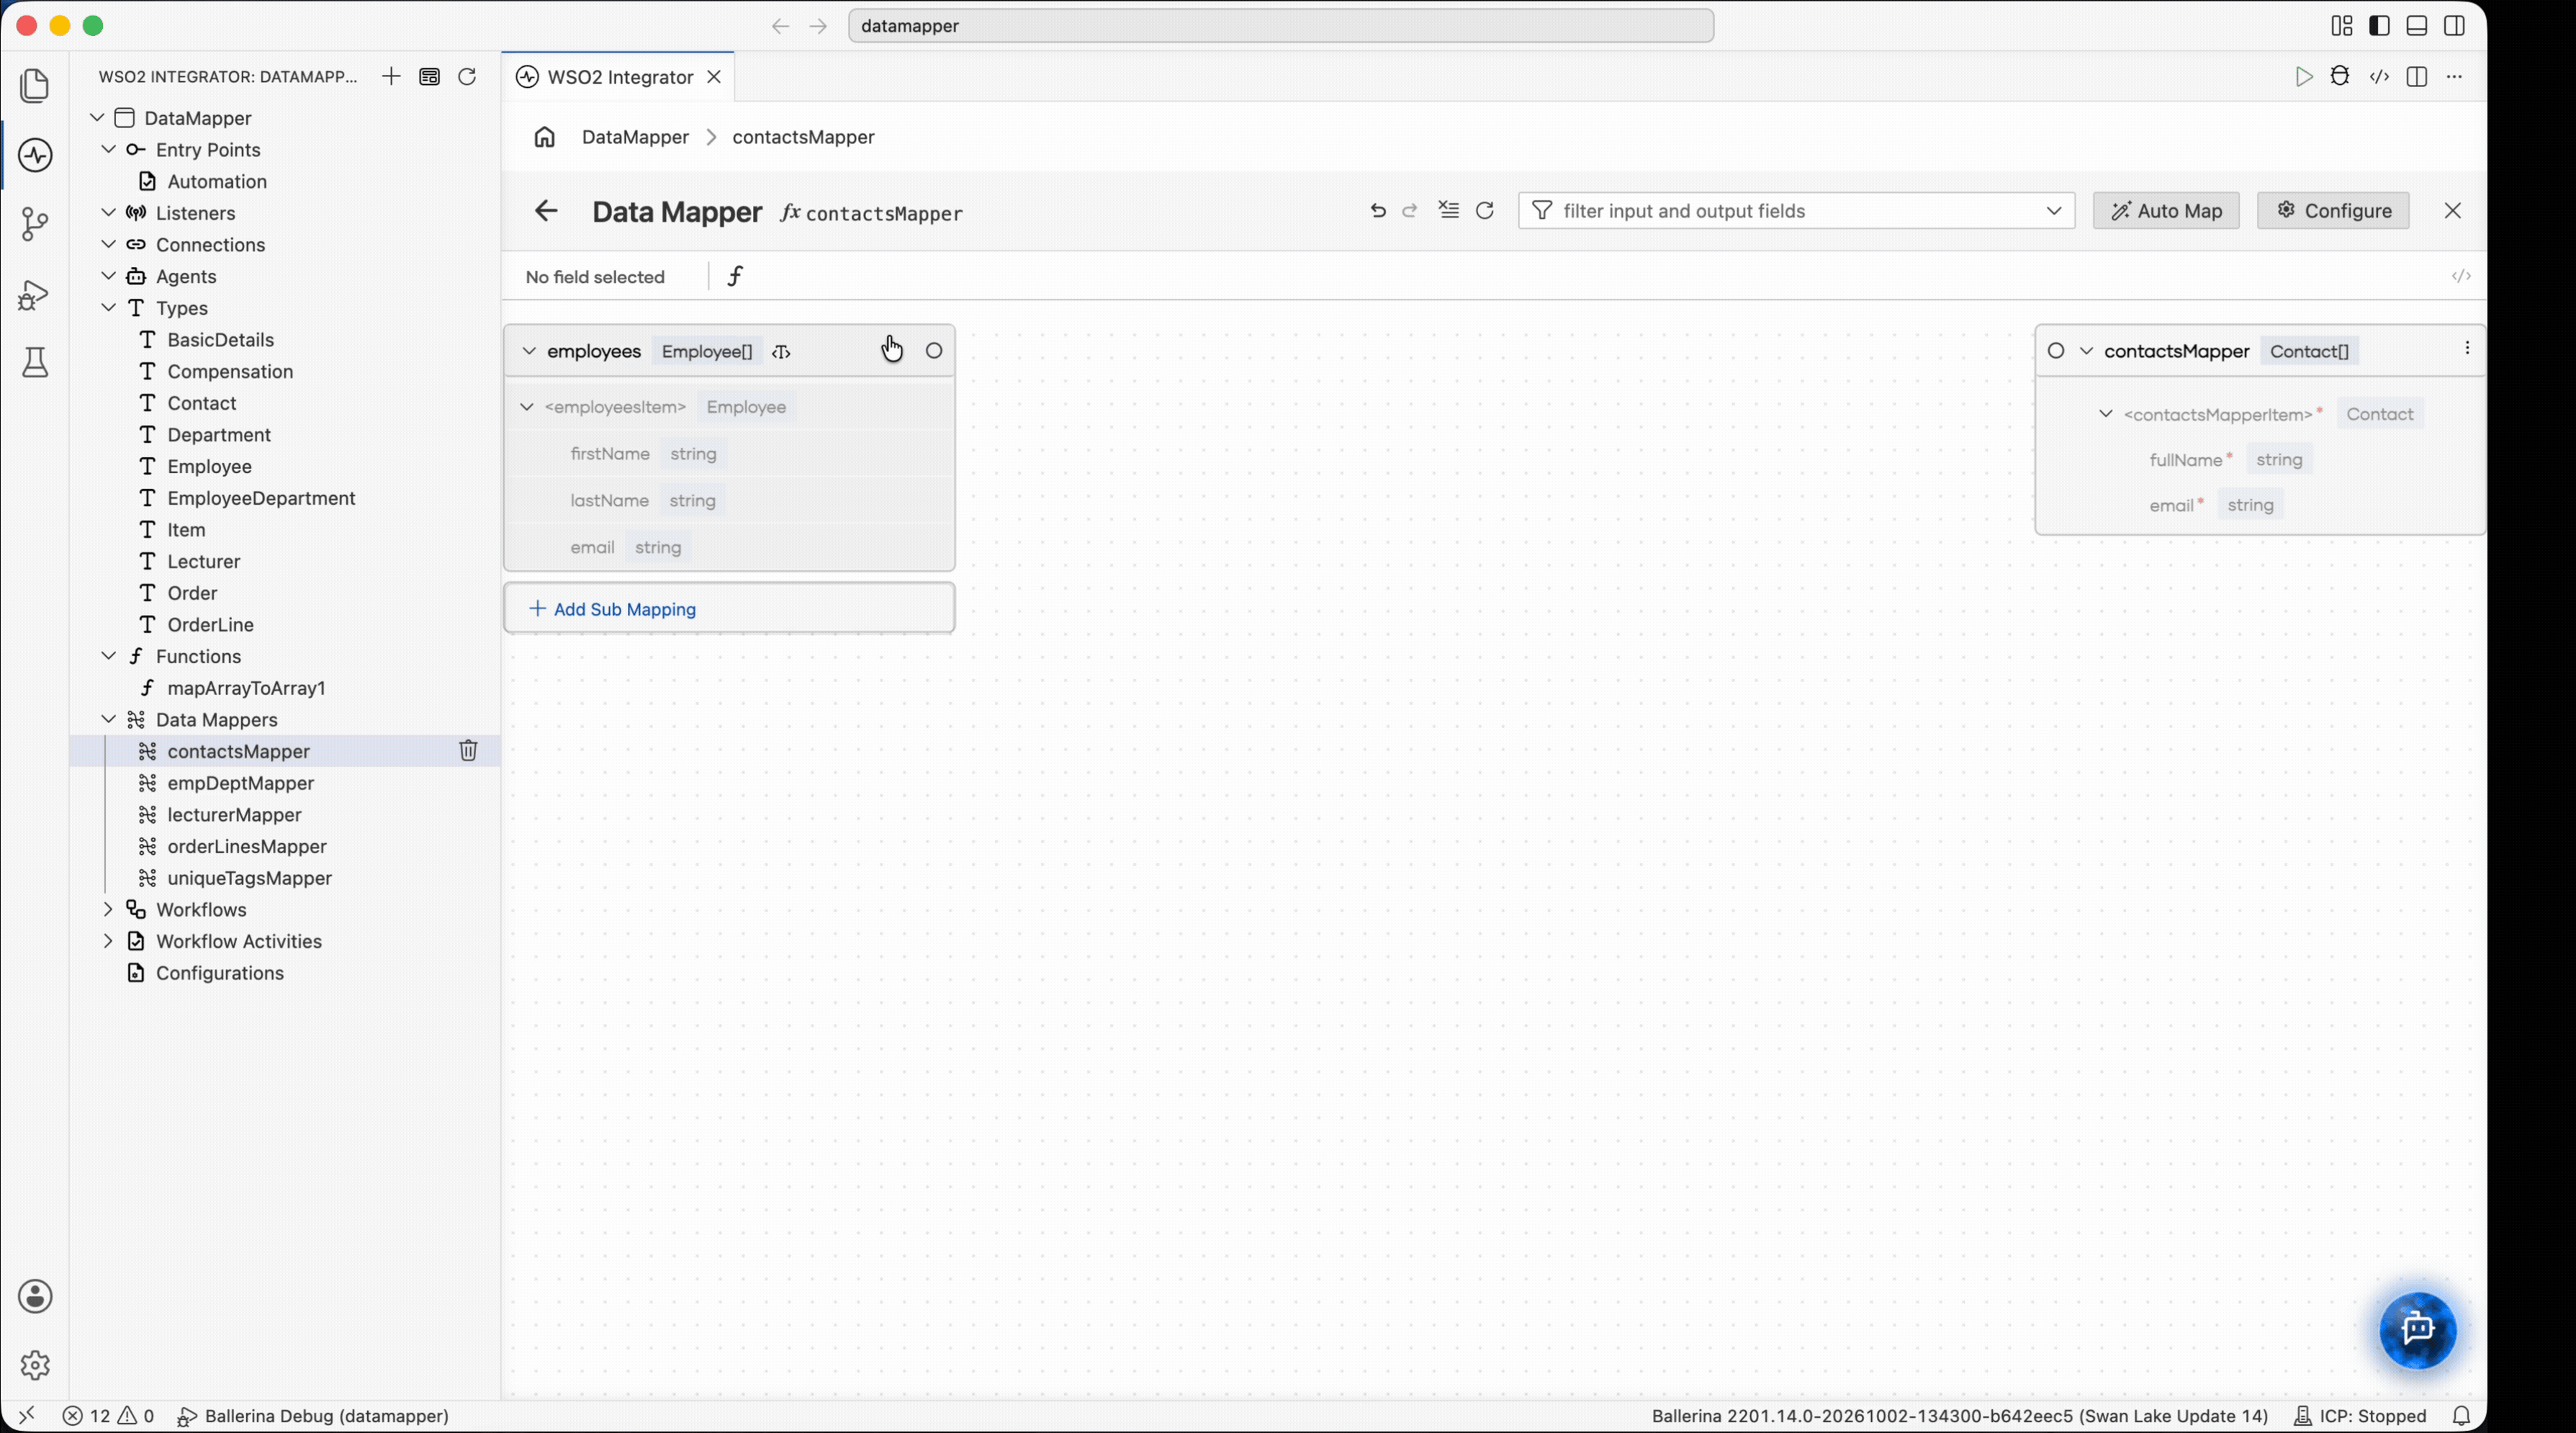Open the Source Control activity bar icon
Image resolution: width=2576 pixels, height=1433 pixels.
click(x=35, y=224)
